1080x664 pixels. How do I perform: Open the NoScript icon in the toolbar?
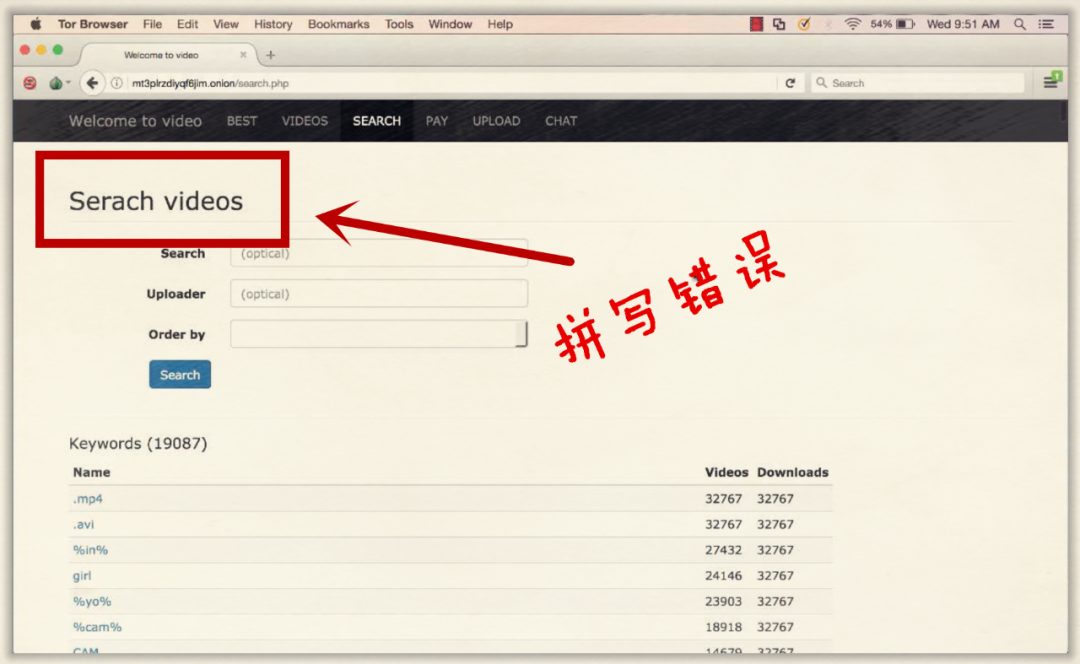30,83
